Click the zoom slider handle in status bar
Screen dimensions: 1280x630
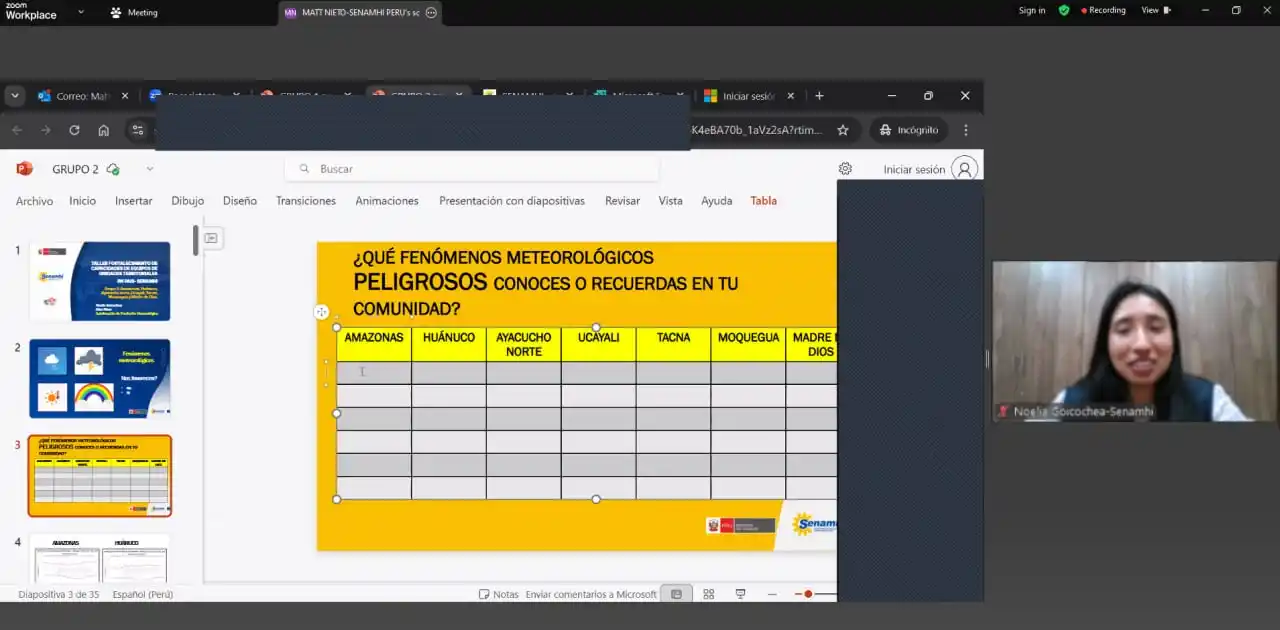[x=808, y=594]
